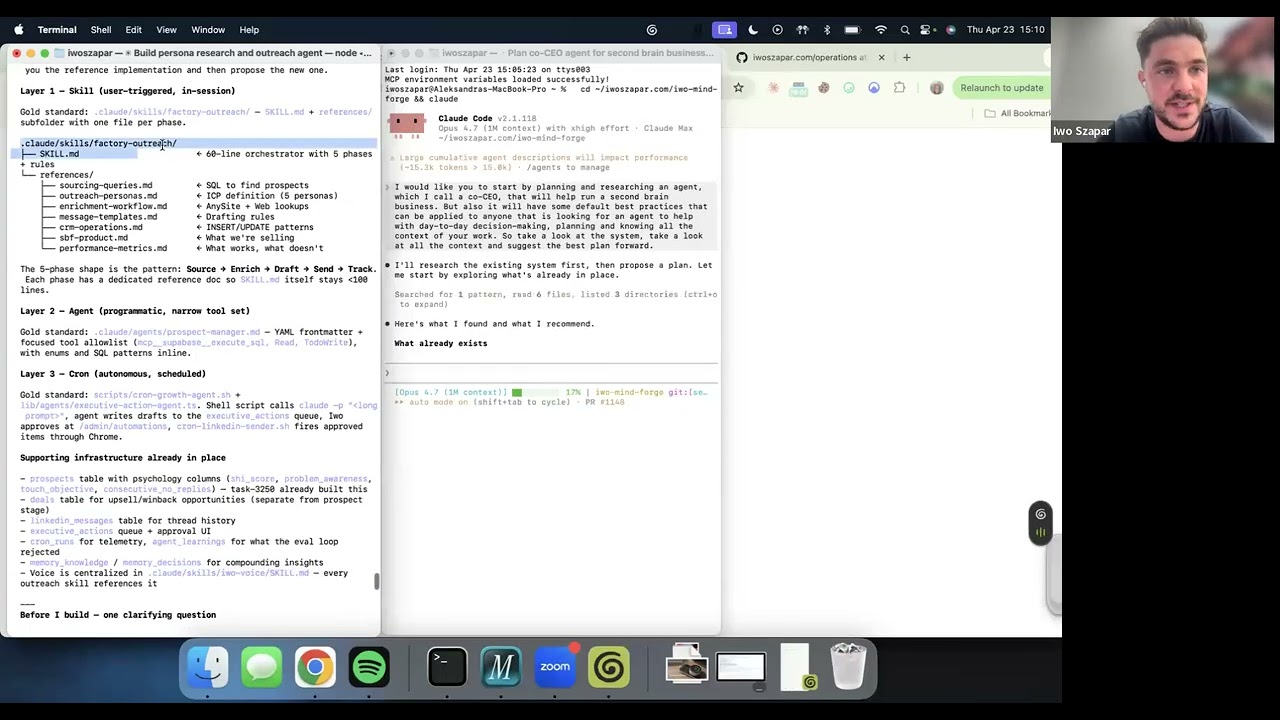The height and width of the screenshot is (720, 1280).
Task: Close the iwoszapar.com/operations browser tab
Action: [x=881, y=58]
